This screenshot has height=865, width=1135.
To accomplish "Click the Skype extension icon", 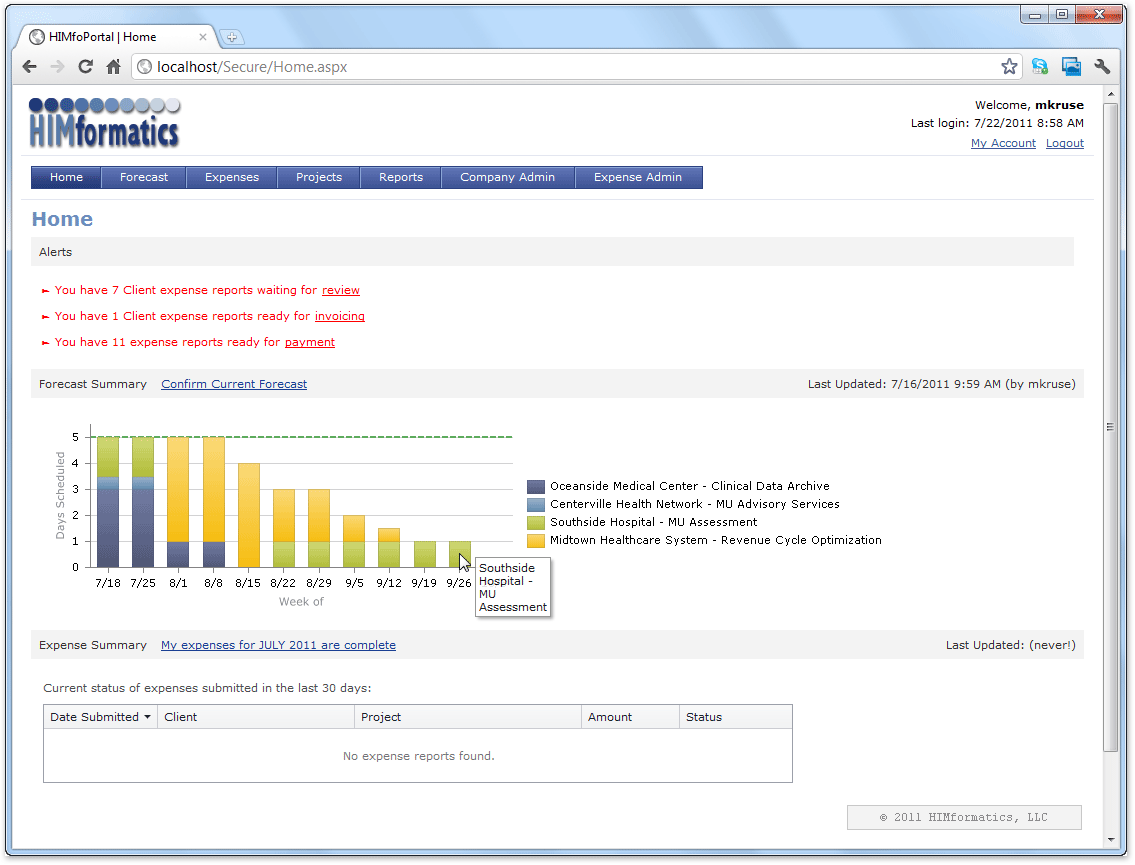I will click(1040, 67).
